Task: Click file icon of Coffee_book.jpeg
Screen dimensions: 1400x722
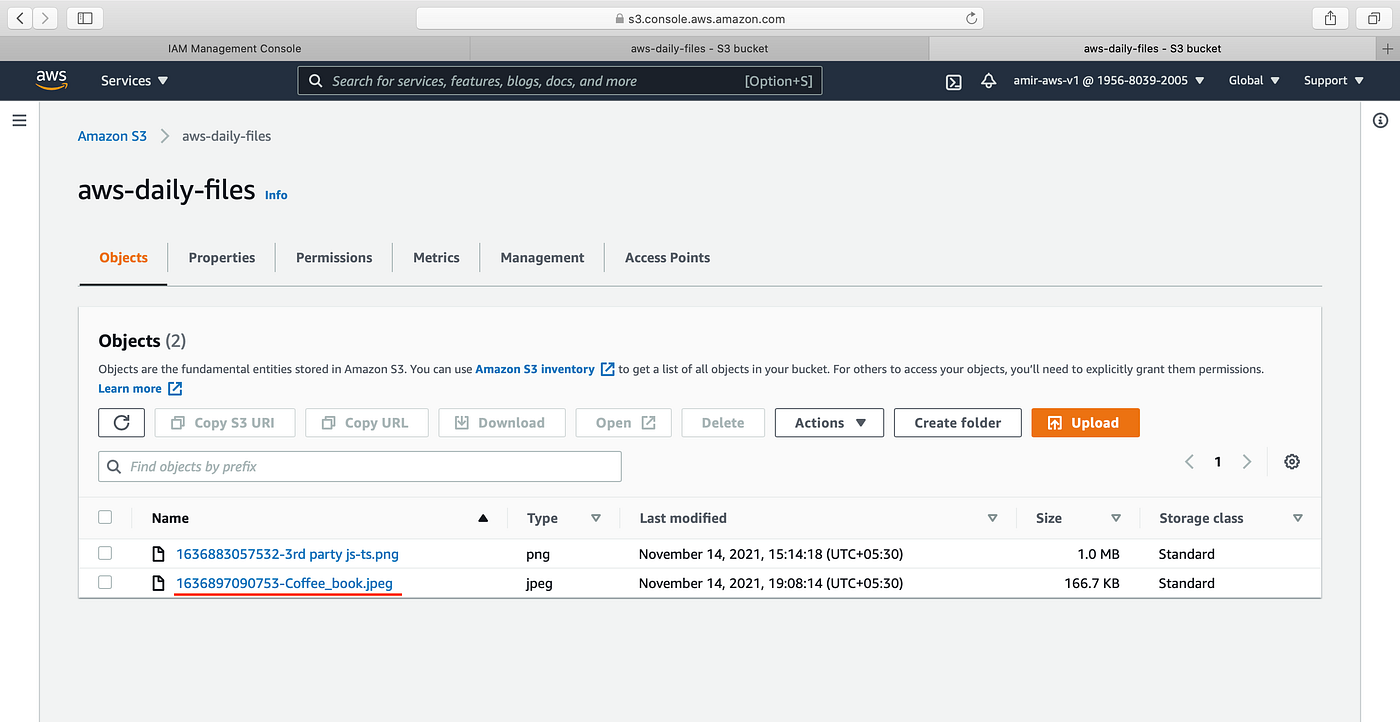Action: pos(158,583)
